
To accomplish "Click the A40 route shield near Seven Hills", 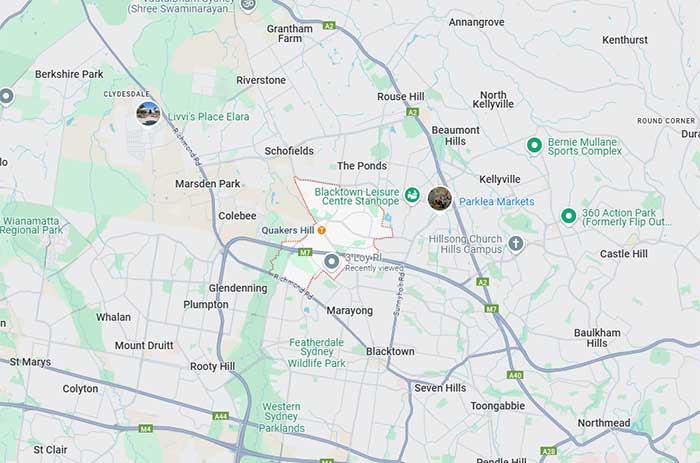I will (515, 375).
